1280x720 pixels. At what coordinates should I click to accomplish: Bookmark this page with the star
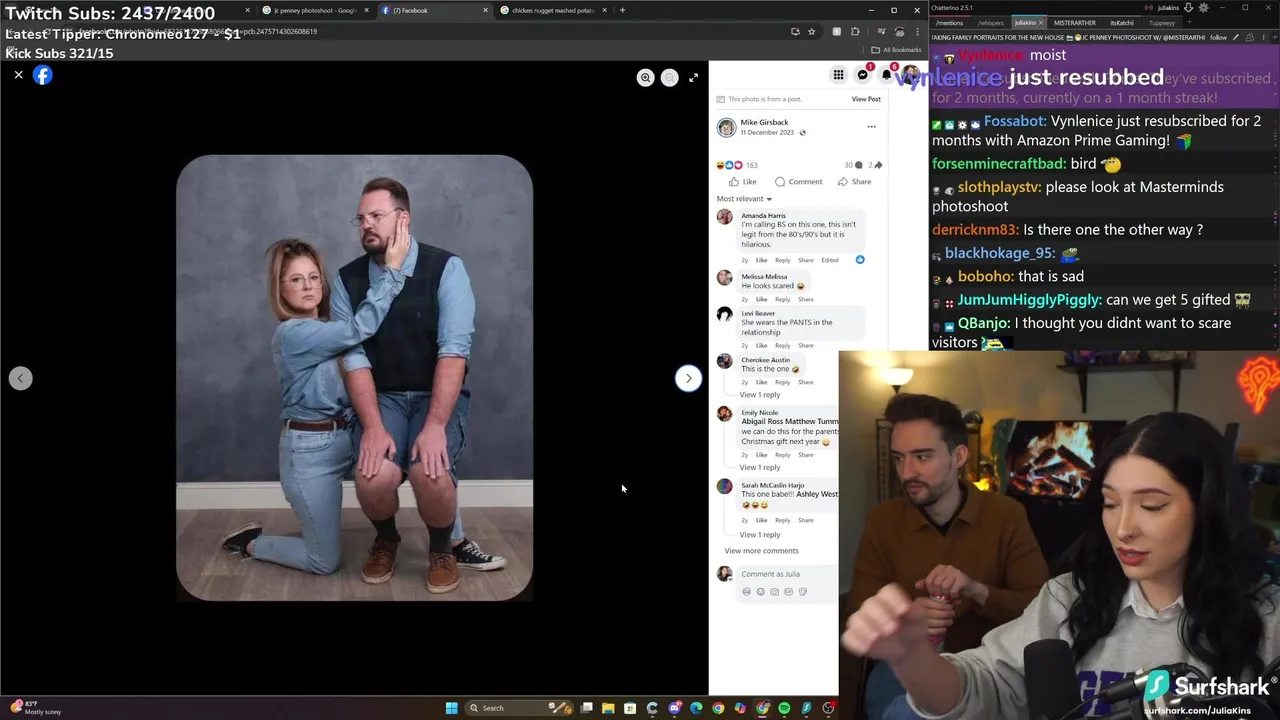pos(811,31)
